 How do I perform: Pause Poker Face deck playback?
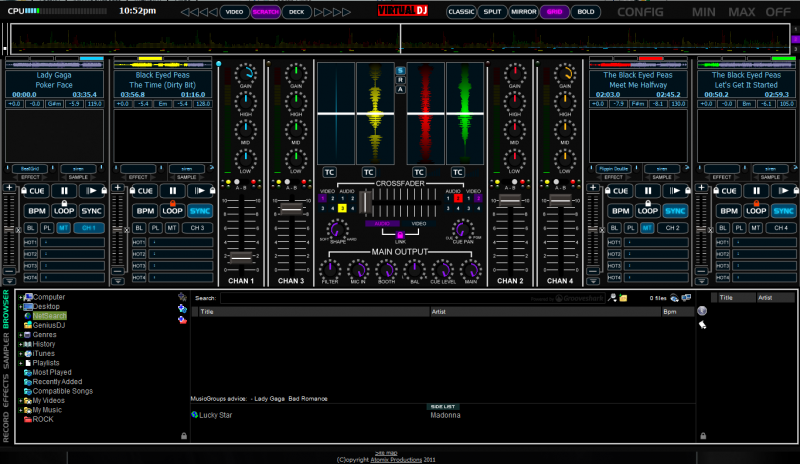coord(64,191)
